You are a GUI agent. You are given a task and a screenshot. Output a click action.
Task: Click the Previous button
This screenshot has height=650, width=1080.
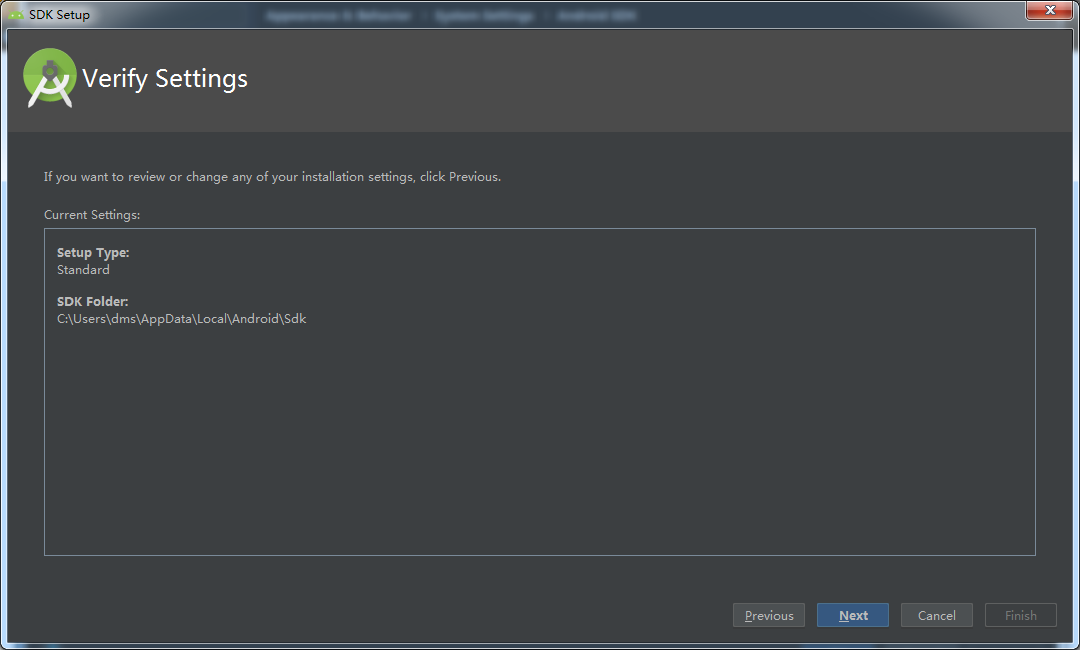pos(768,614)
